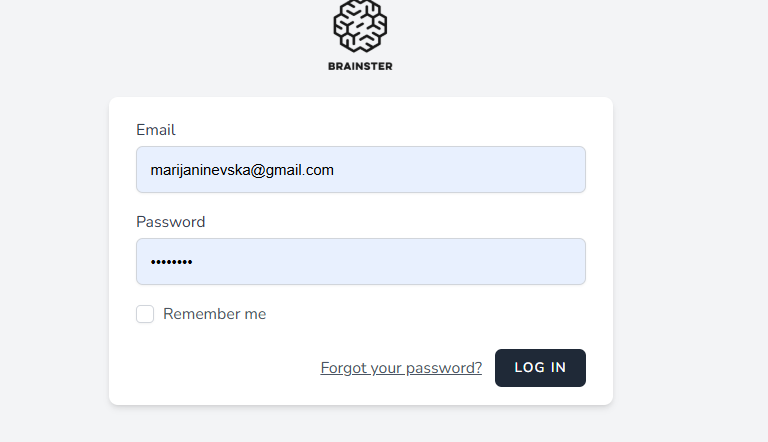Click the Brainster brain logo icon
This screenshot has height=442, width=768.
tap(360, 25)
